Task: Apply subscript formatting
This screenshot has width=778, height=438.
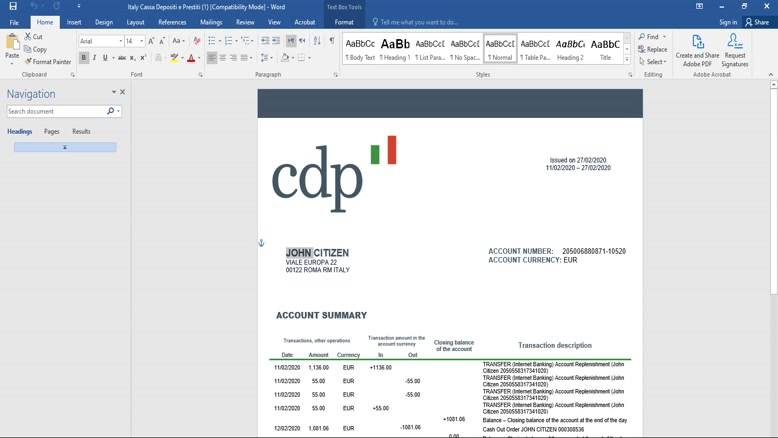Action: click(x=132, y=58)
